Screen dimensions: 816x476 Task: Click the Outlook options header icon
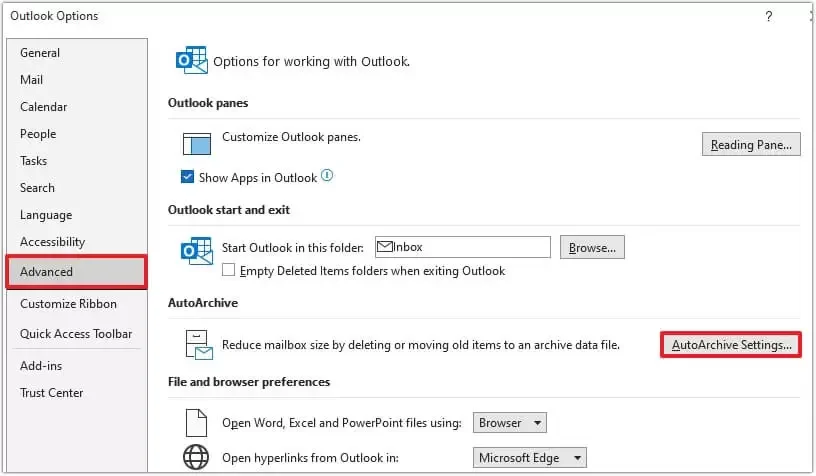191,61
